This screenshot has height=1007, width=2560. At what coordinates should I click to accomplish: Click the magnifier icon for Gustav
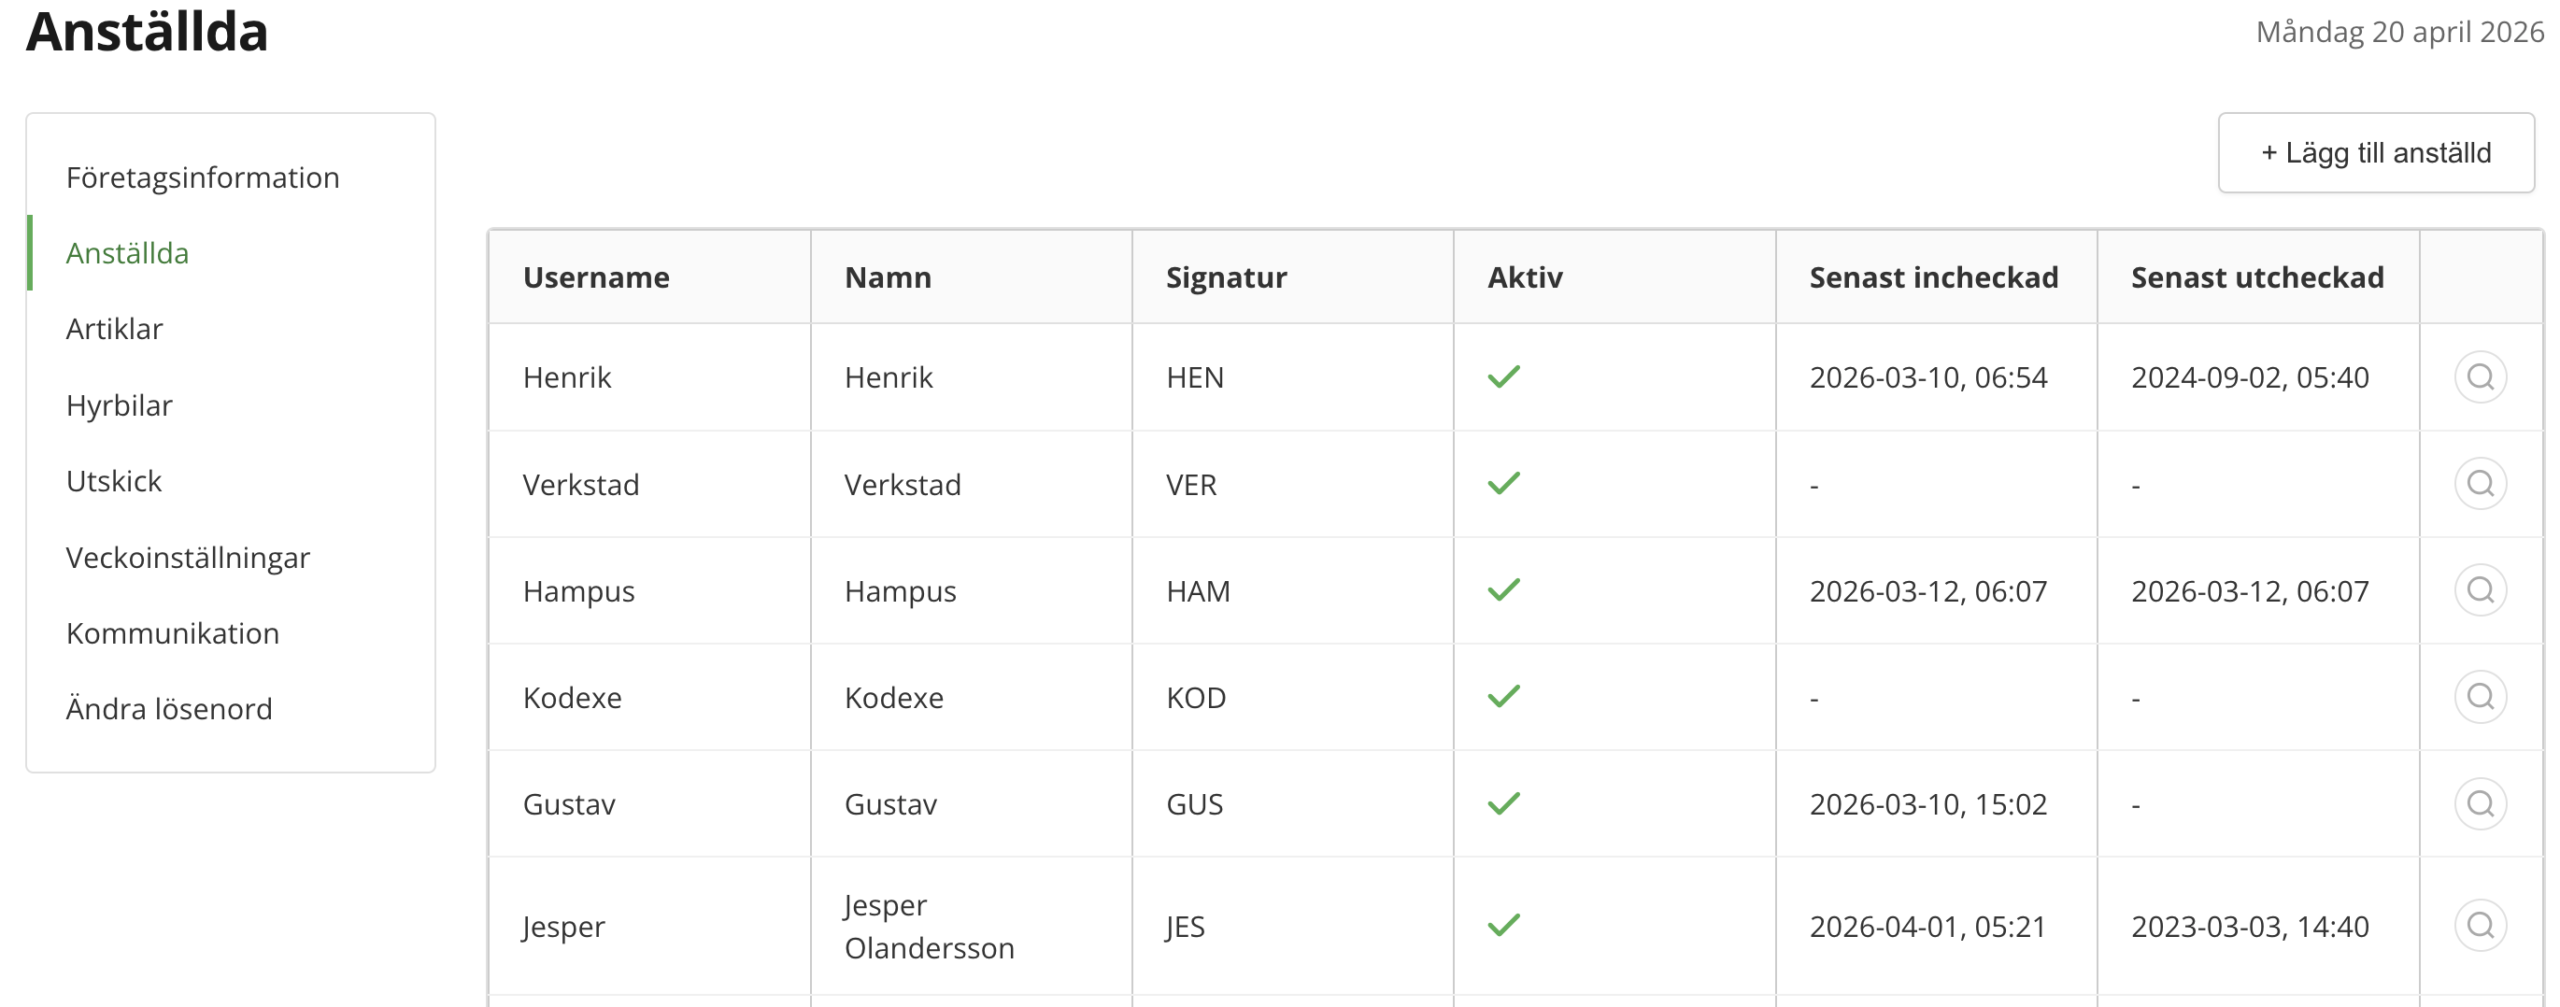2479,803
